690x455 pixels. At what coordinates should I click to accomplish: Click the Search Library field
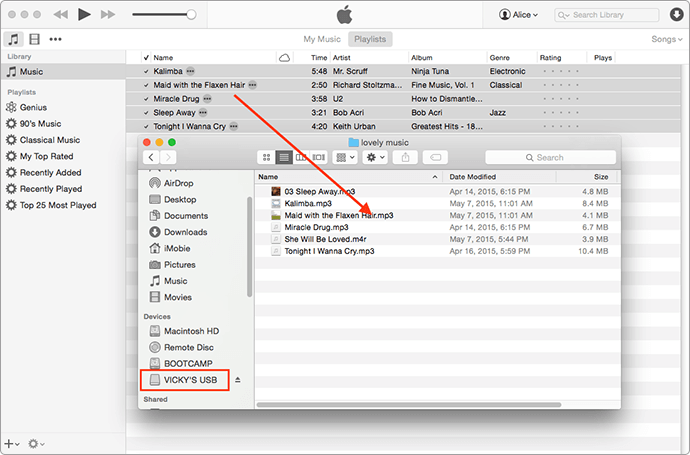point(606,15)
